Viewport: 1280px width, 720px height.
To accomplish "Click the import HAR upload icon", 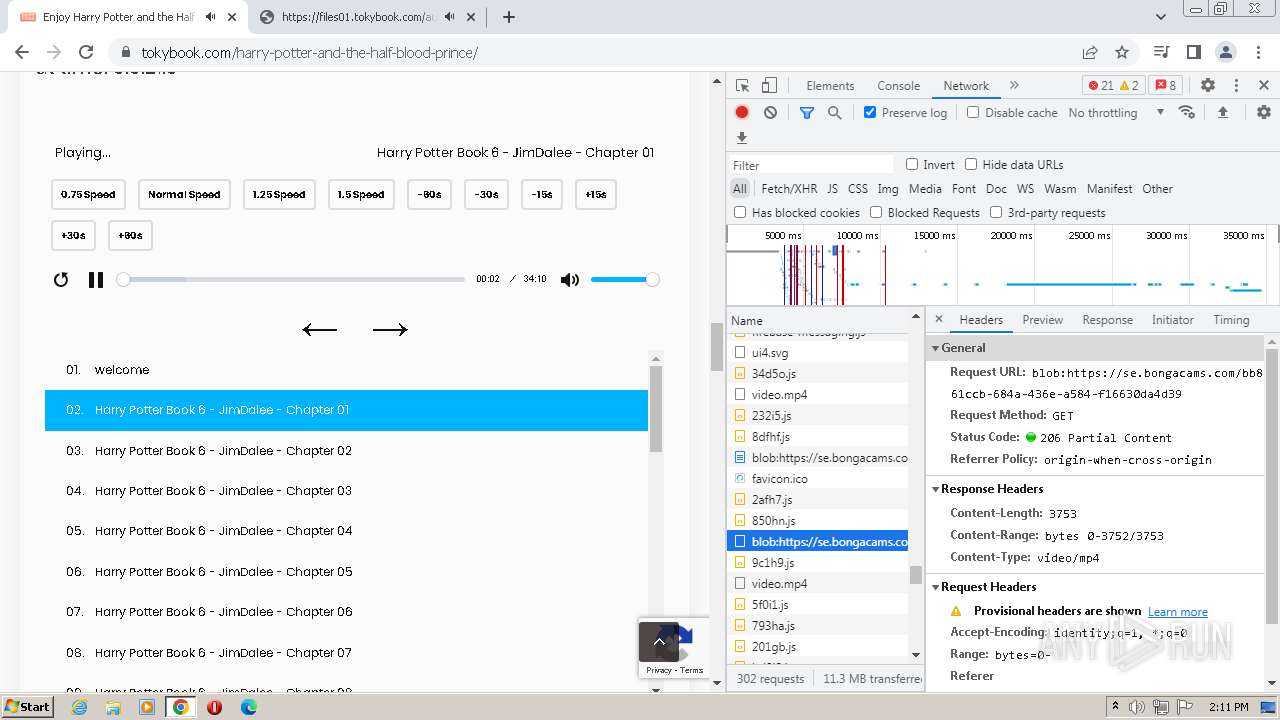I will tap(1222, 112).
